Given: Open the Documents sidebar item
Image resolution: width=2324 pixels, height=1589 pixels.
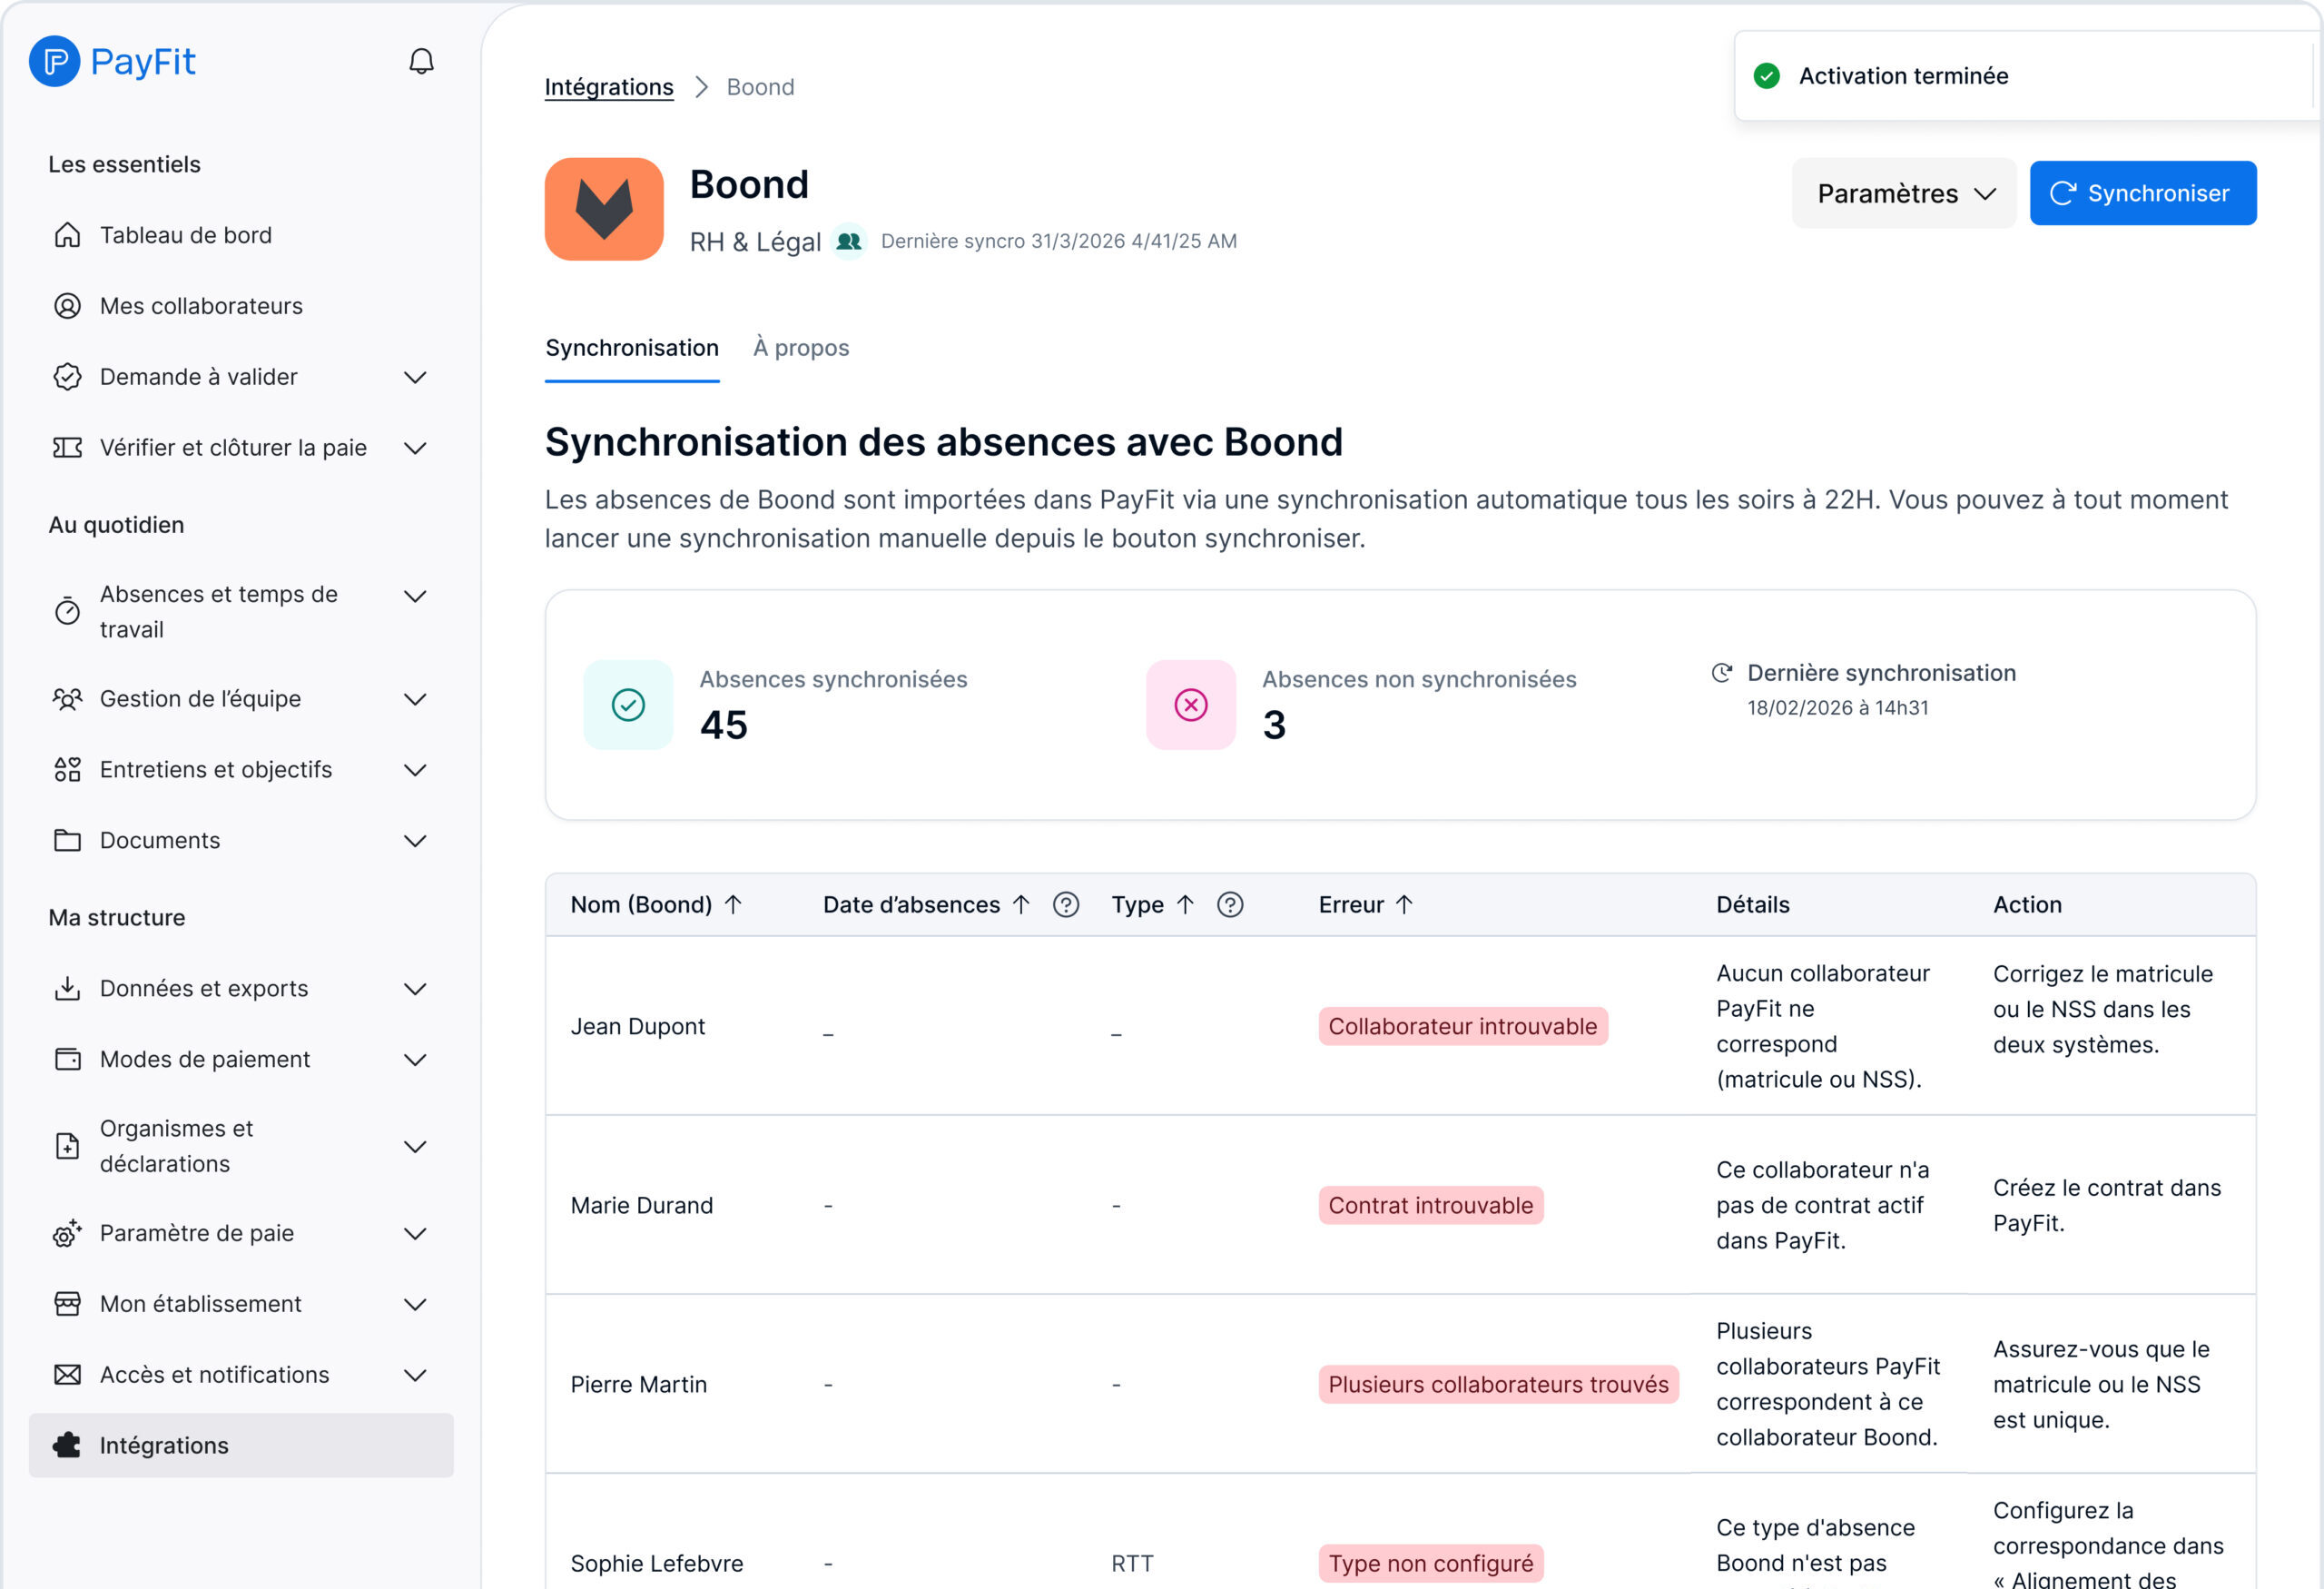Looking at the screenshot, I should point(241,841).
